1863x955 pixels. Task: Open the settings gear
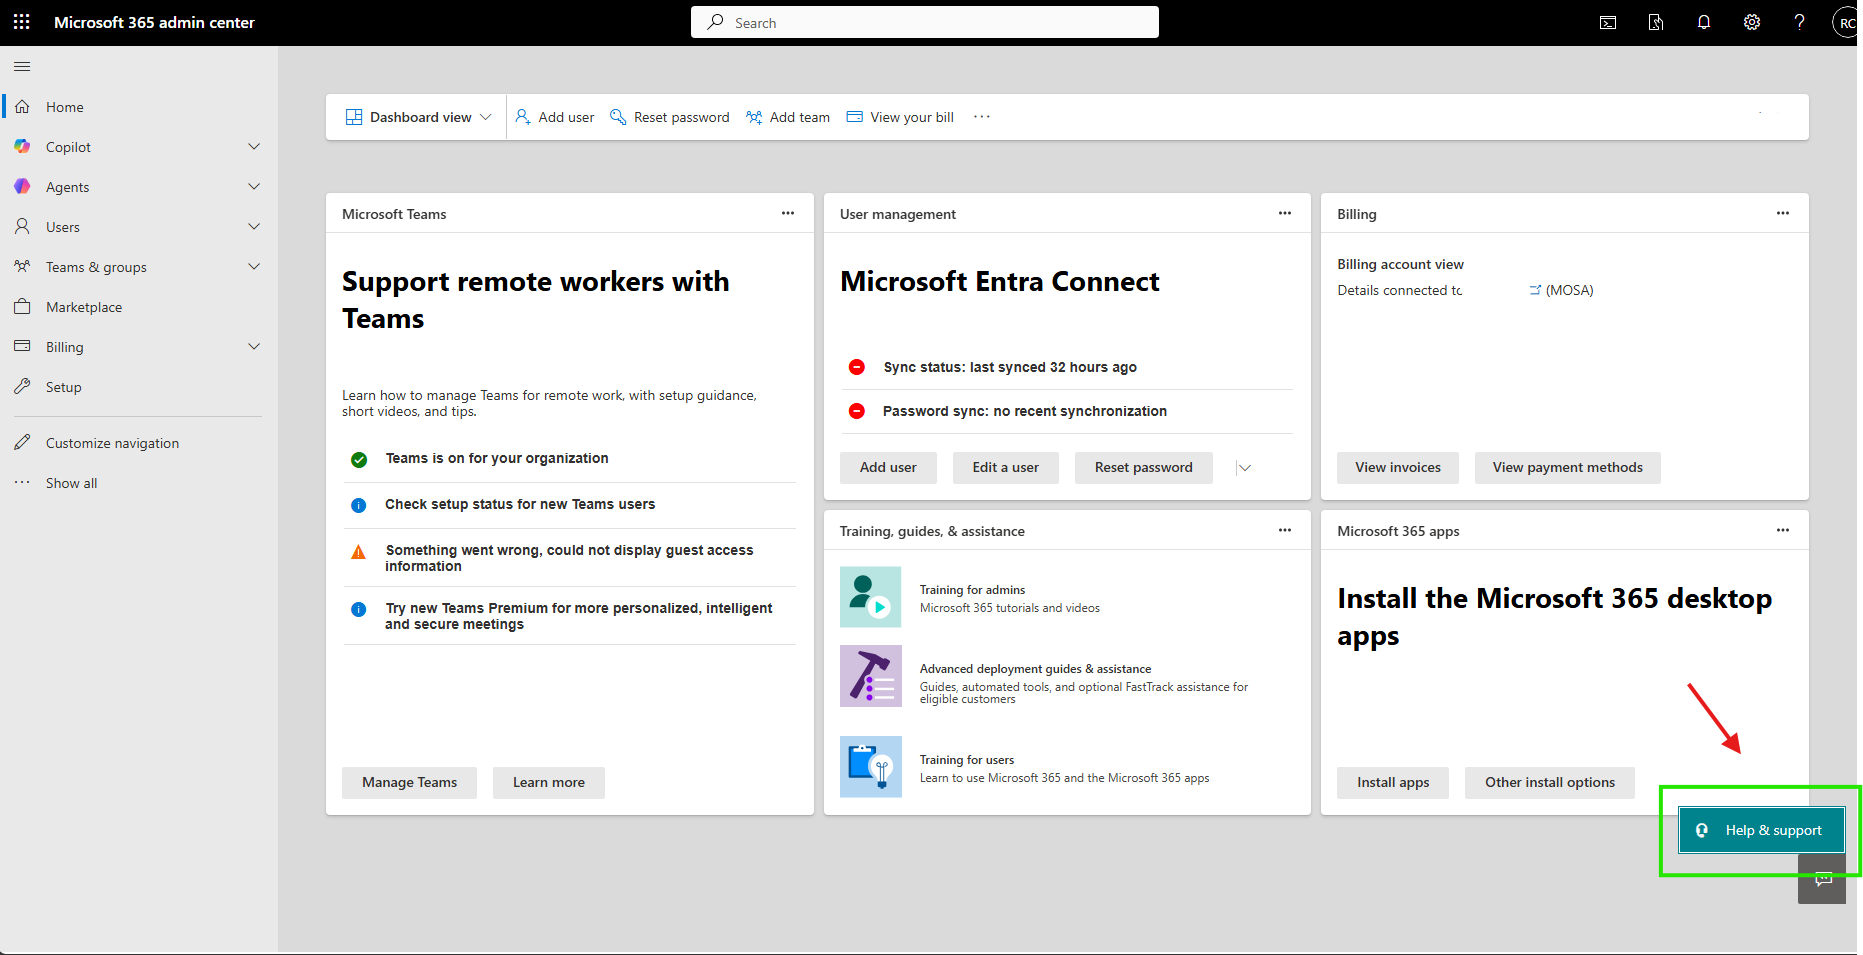pos(1752,22)
